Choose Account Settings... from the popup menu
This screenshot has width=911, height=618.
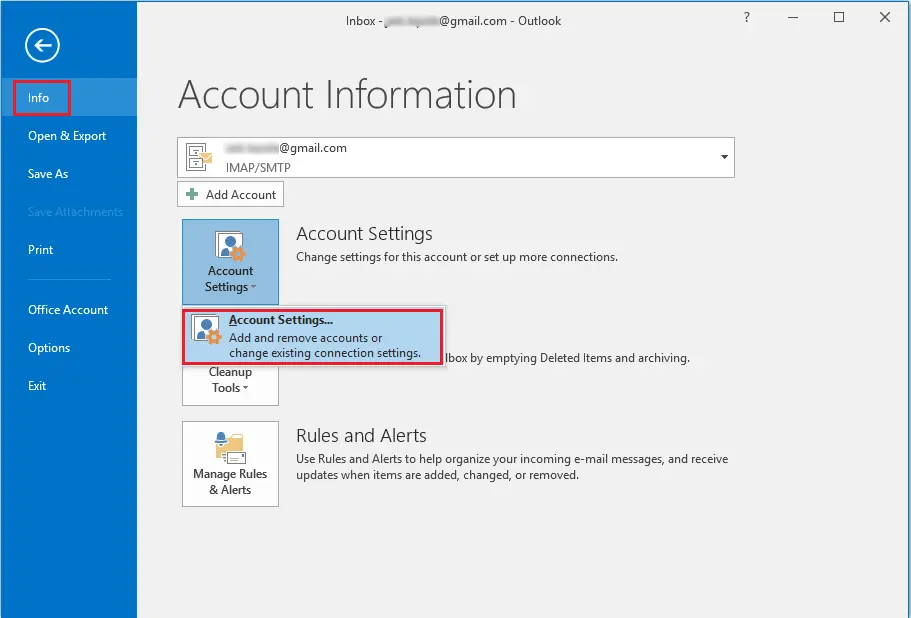(x=313, y=336)
